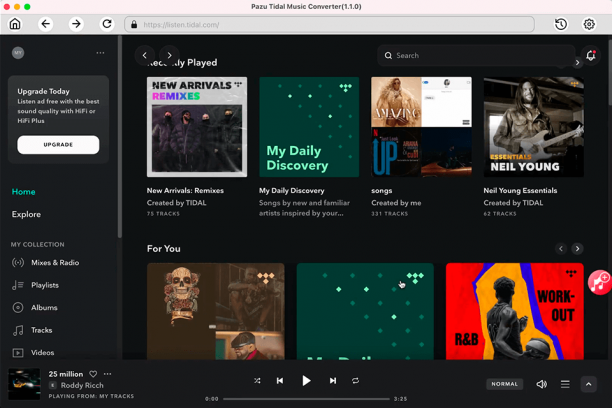612x408 pixels.
Task: Click the listen.tidal.com address field
Action: tap(329, 24)
